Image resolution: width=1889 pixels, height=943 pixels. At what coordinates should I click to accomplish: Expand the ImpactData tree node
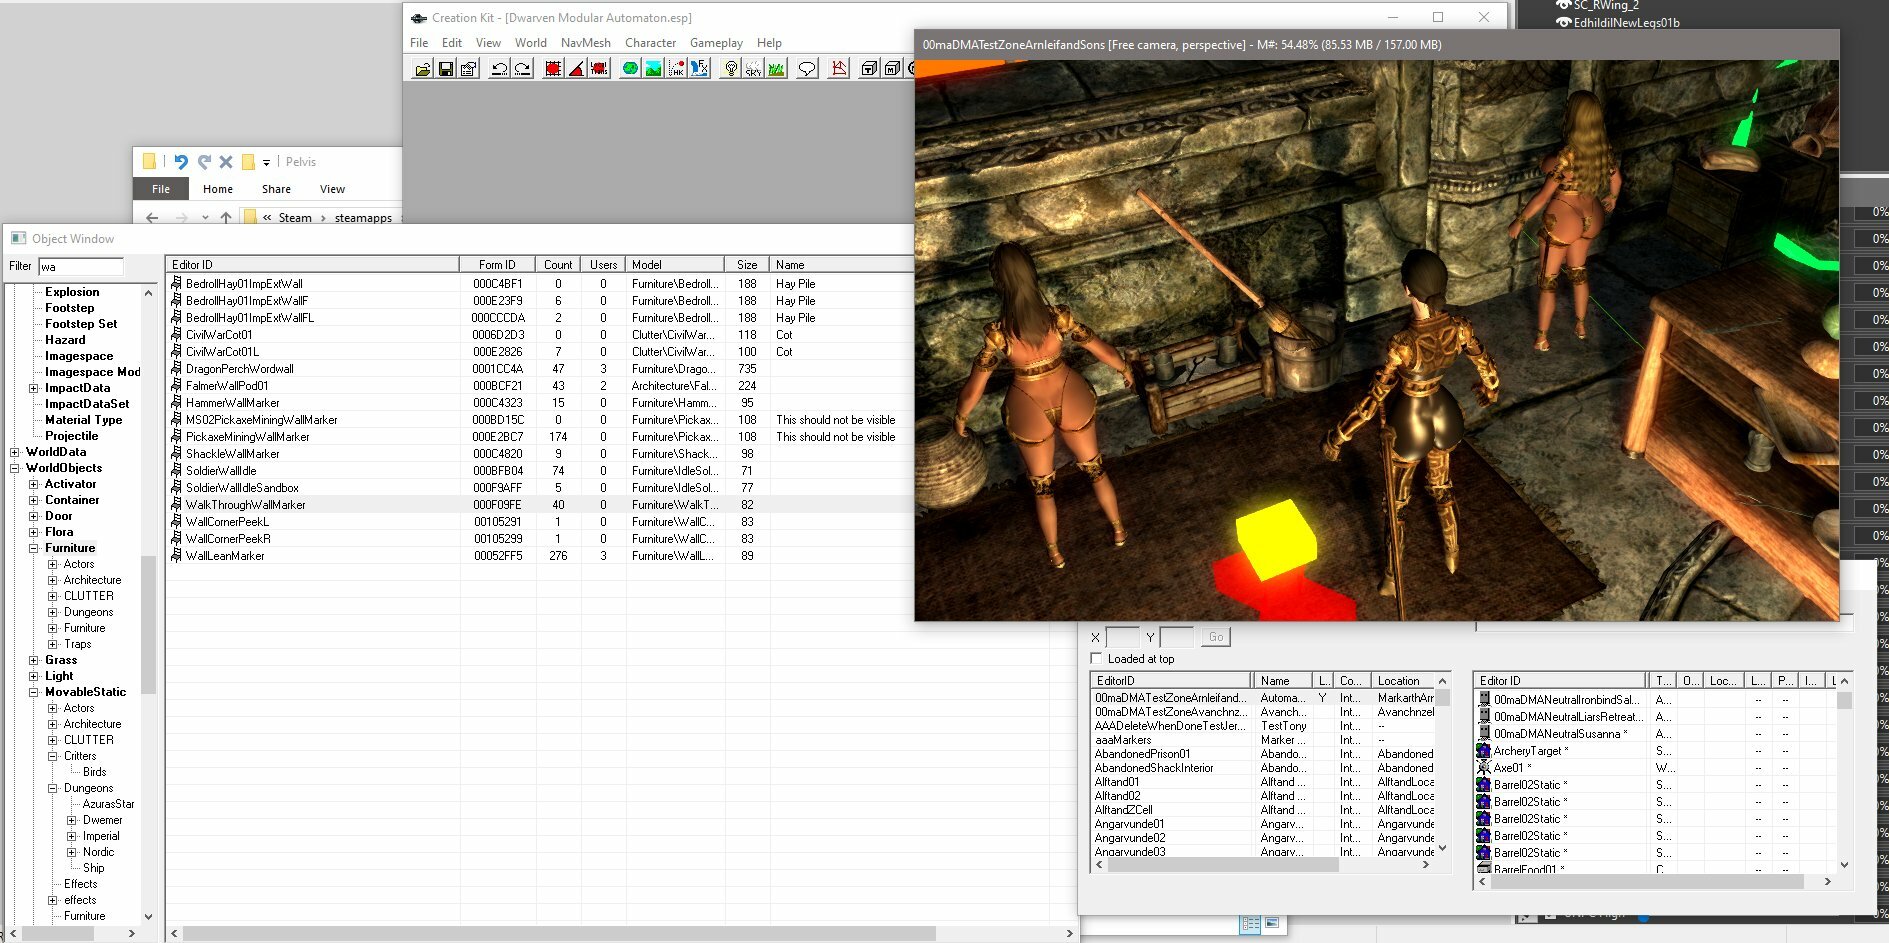[x=34, y=388]
